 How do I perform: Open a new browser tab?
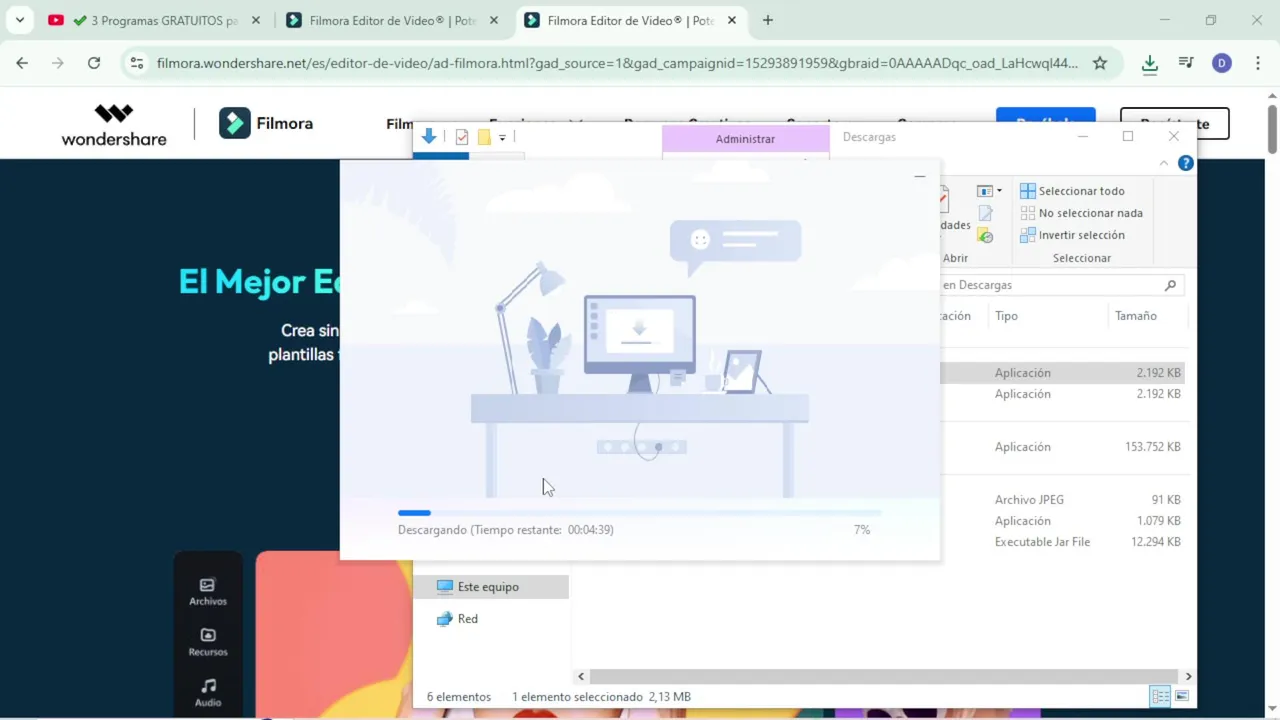click(768, 20)
